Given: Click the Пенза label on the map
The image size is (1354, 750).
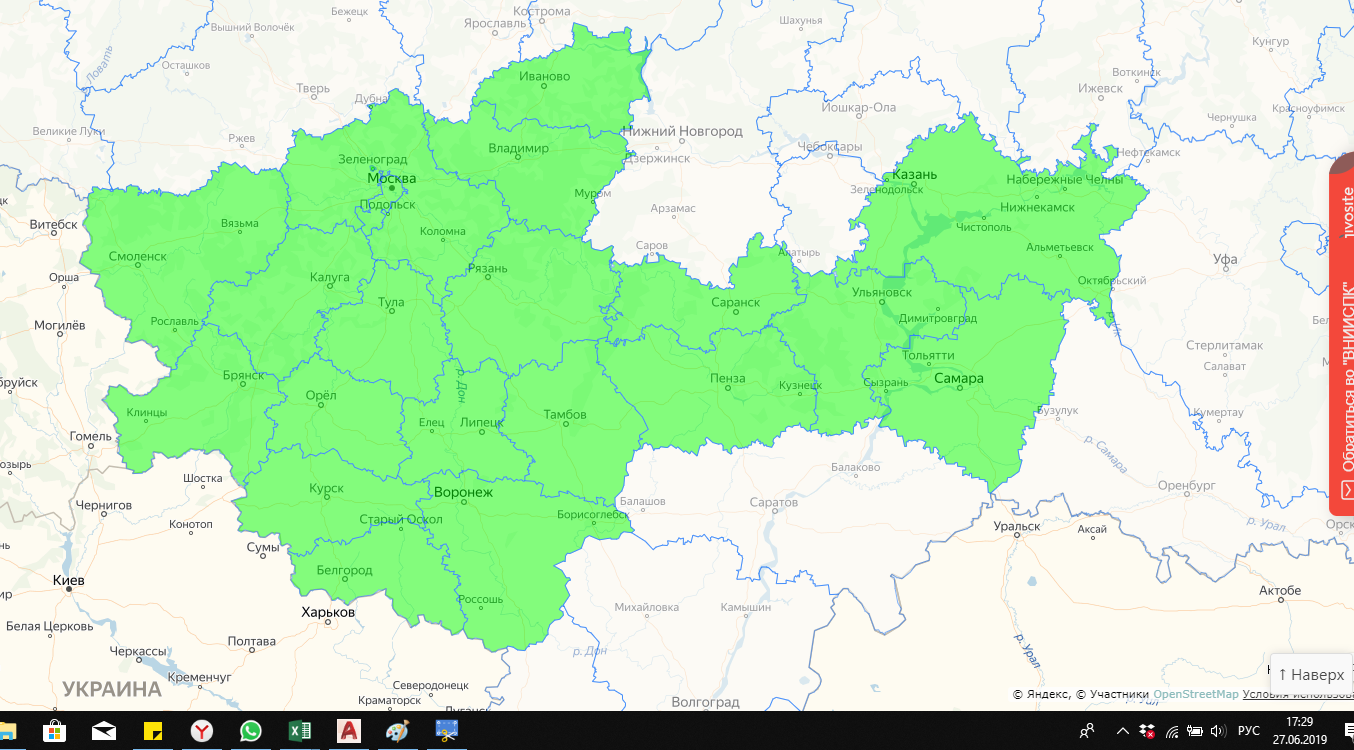Looking at the screenshot, I should (x=727, y=378).
